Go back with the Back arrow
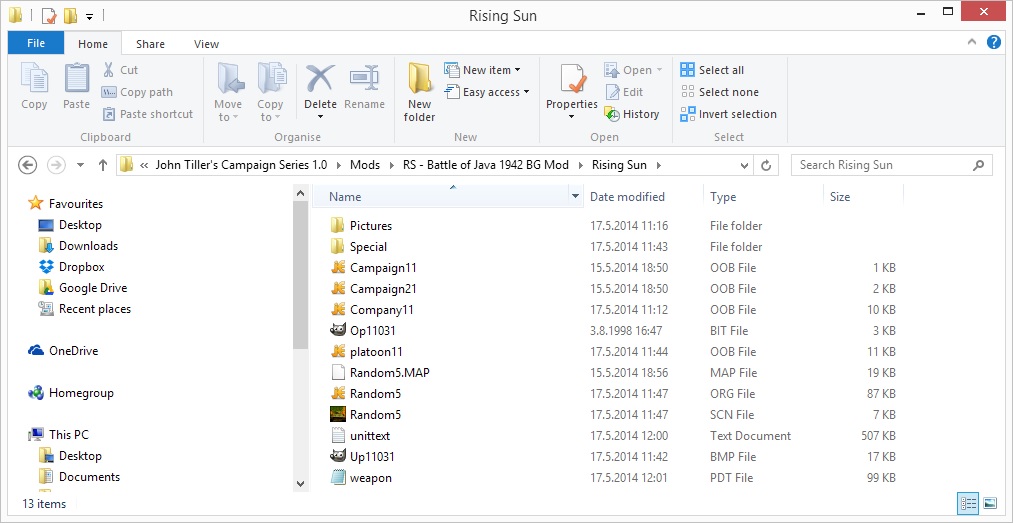Screen dimensions: 1013x523 point(27,165)
